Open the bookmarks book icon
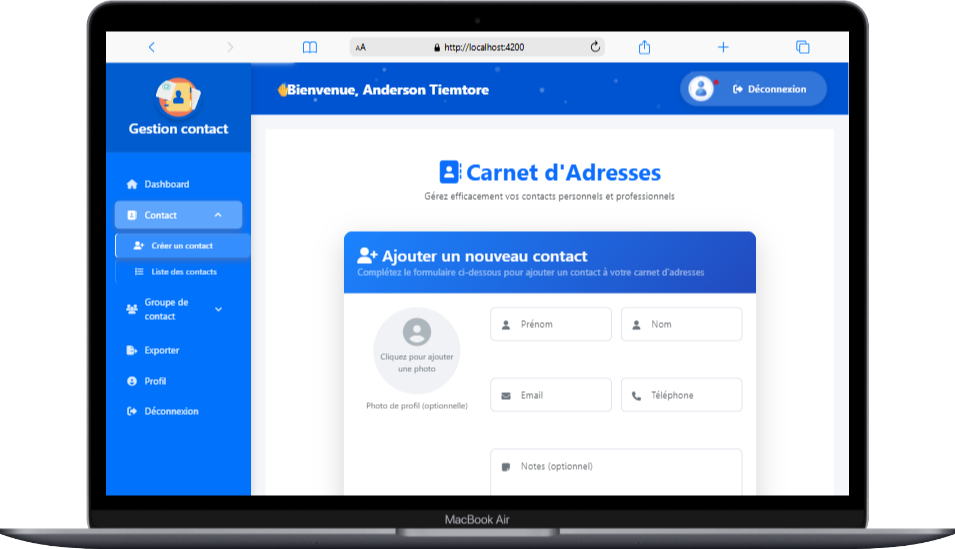Viewport: 955px width, 549px height. (x=310, y=47)
